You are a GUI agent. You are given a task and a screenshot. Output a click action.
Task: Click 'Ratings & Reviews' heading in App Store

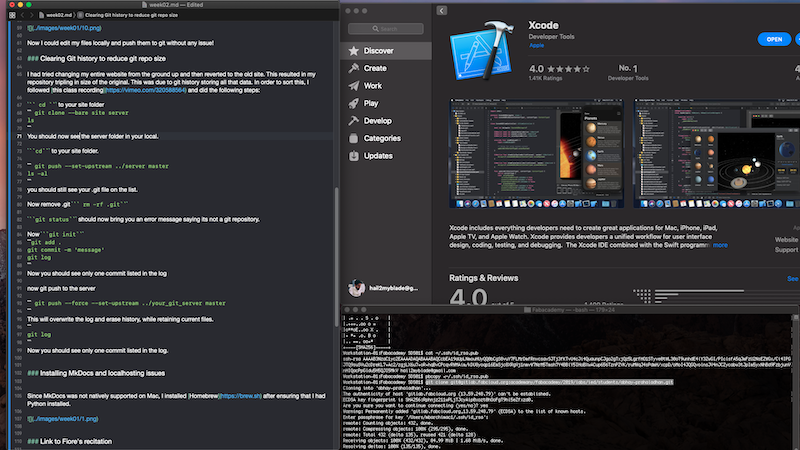[x=483, y=278]
